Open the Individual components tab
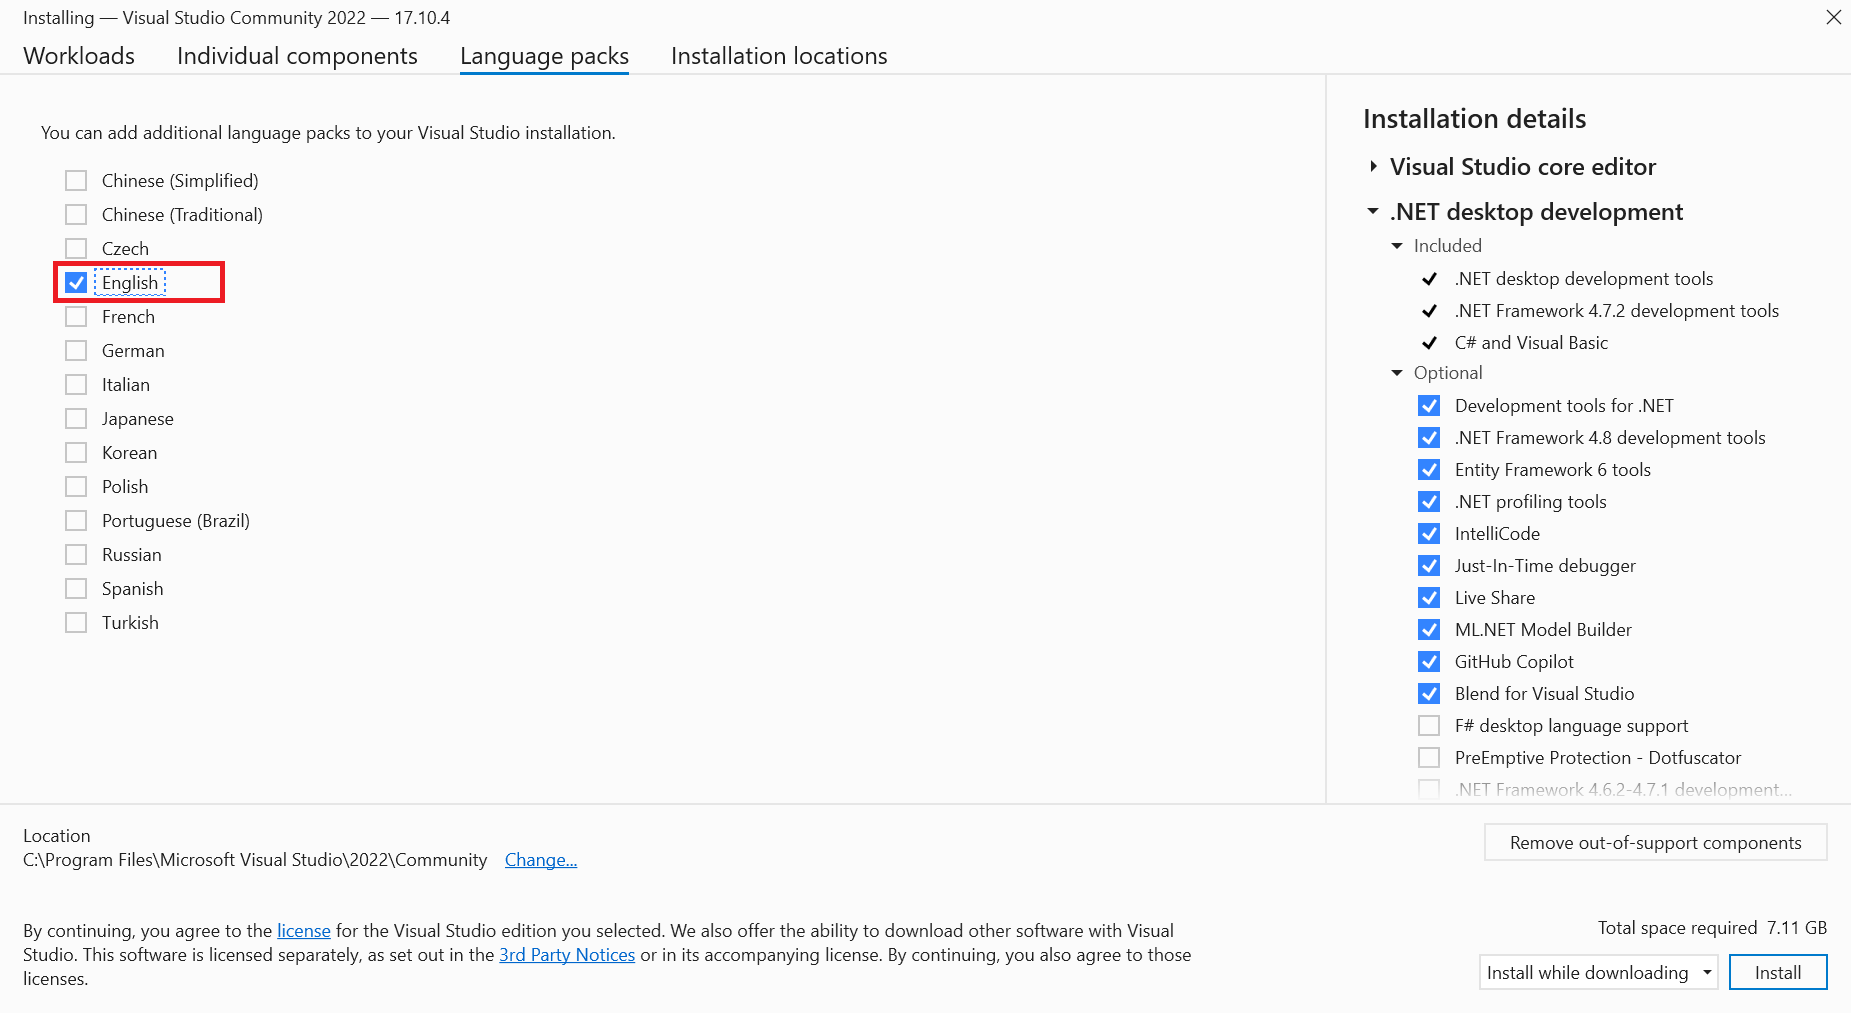1851x1013 pixels. click(x=297, y=56)
